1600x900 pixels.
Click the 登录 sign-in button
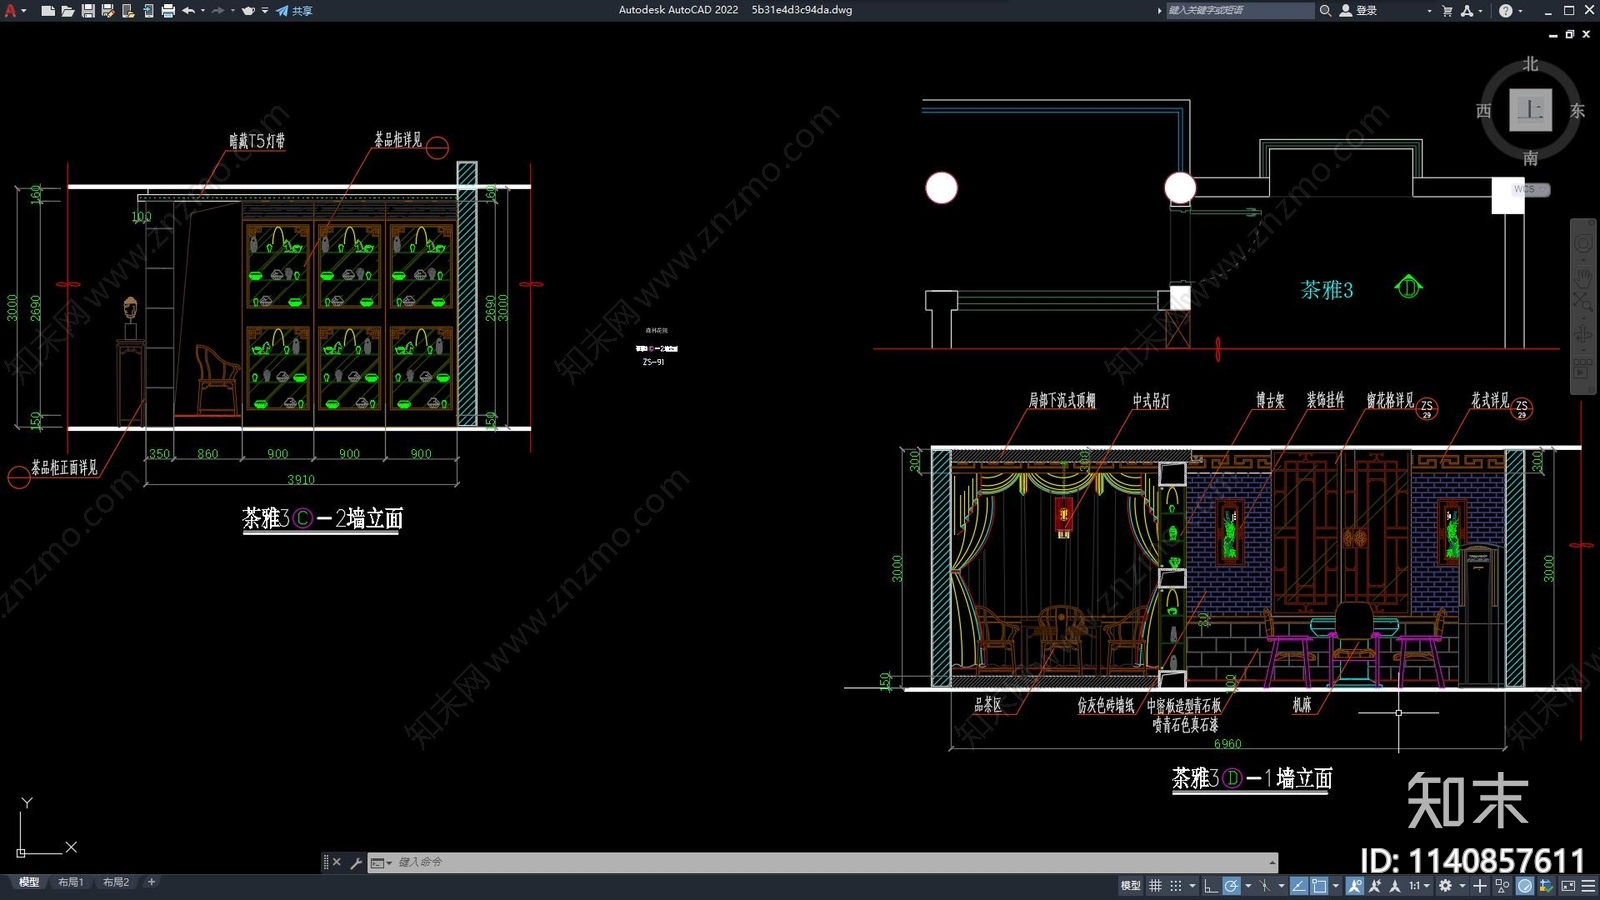(1359, 10)
